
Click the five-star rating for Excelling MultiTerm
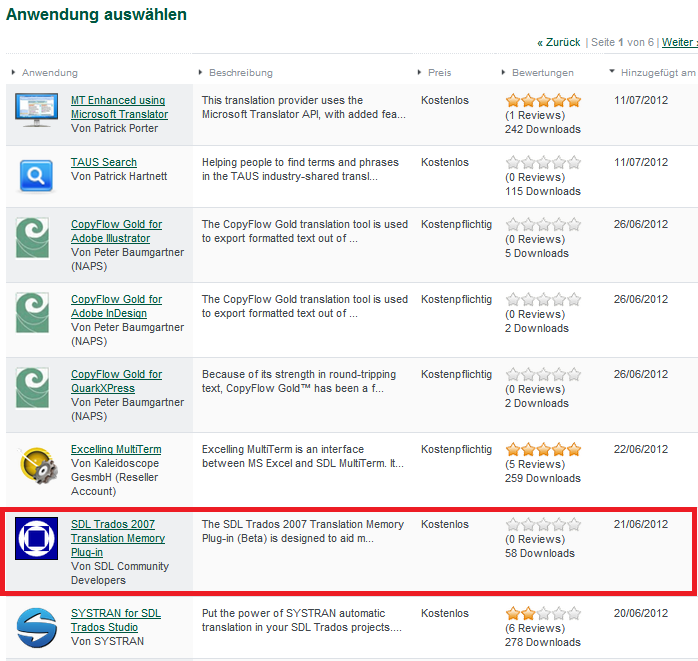[543, 450]
